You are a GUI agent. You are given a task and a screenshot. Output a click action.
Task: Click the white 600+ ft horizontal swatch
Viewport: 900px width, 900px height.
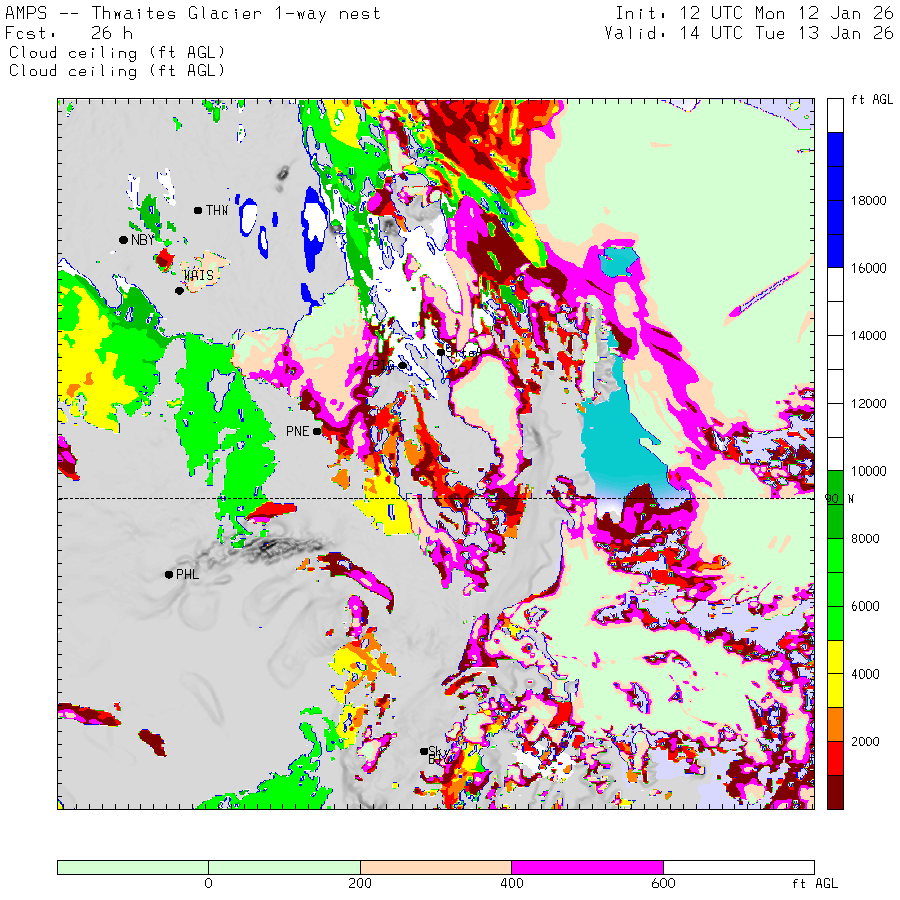coord(738,867)
